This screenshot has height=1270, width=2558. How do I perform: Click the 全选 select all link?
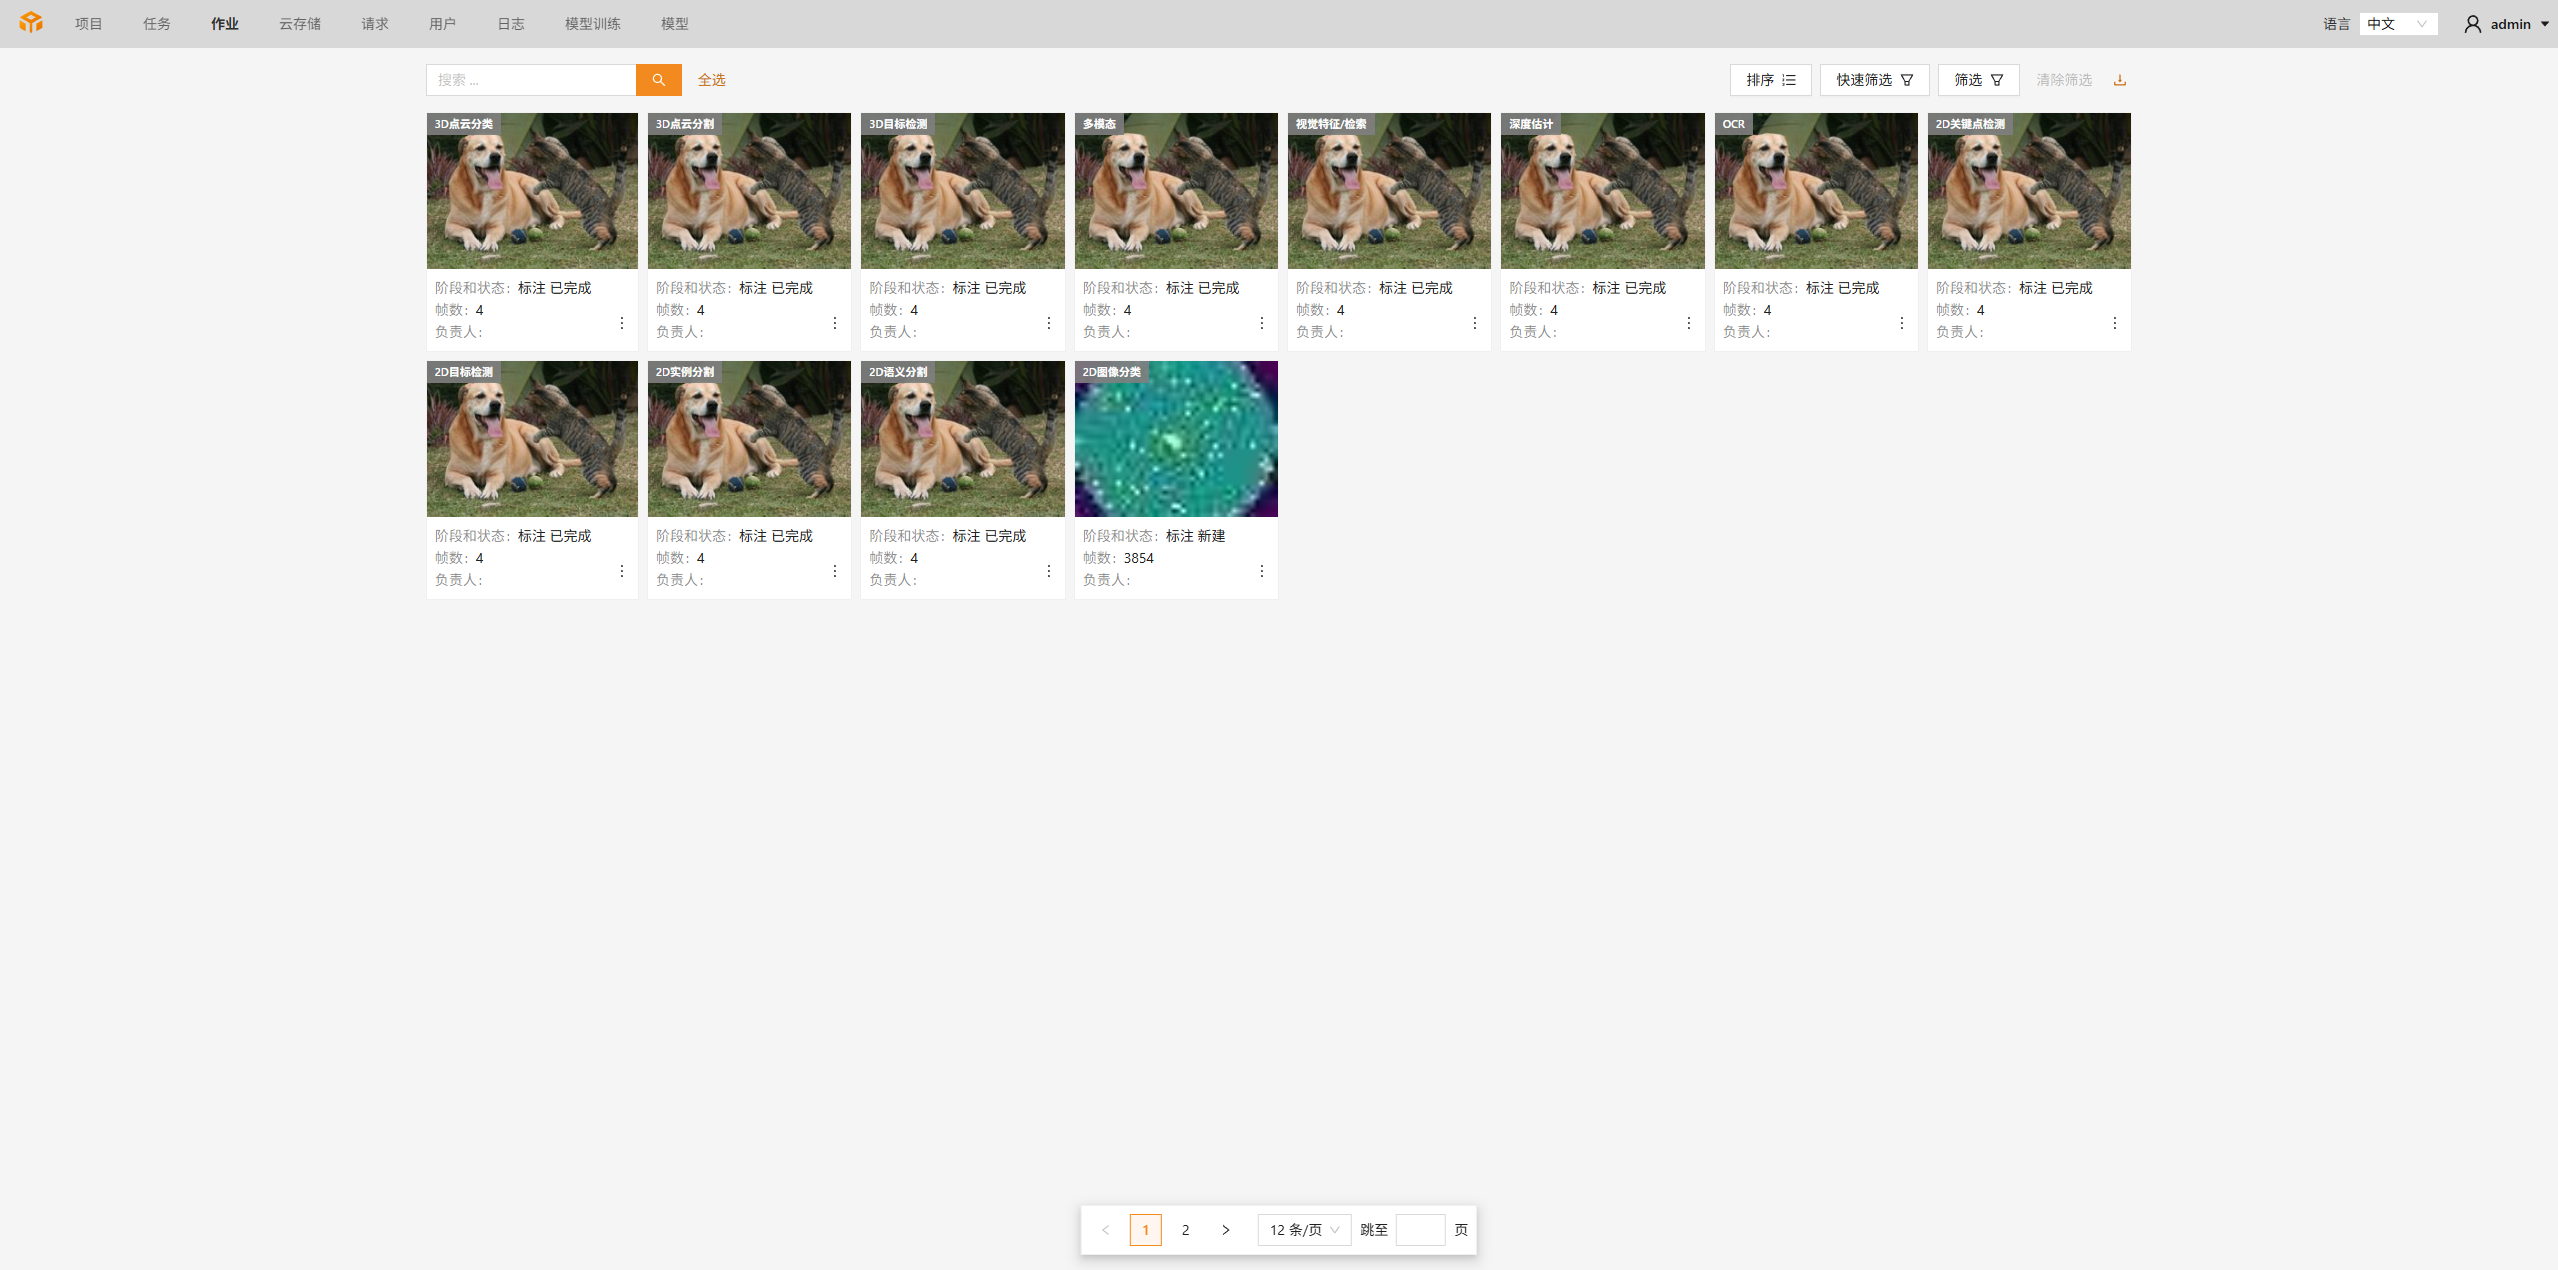pos(711,80)
